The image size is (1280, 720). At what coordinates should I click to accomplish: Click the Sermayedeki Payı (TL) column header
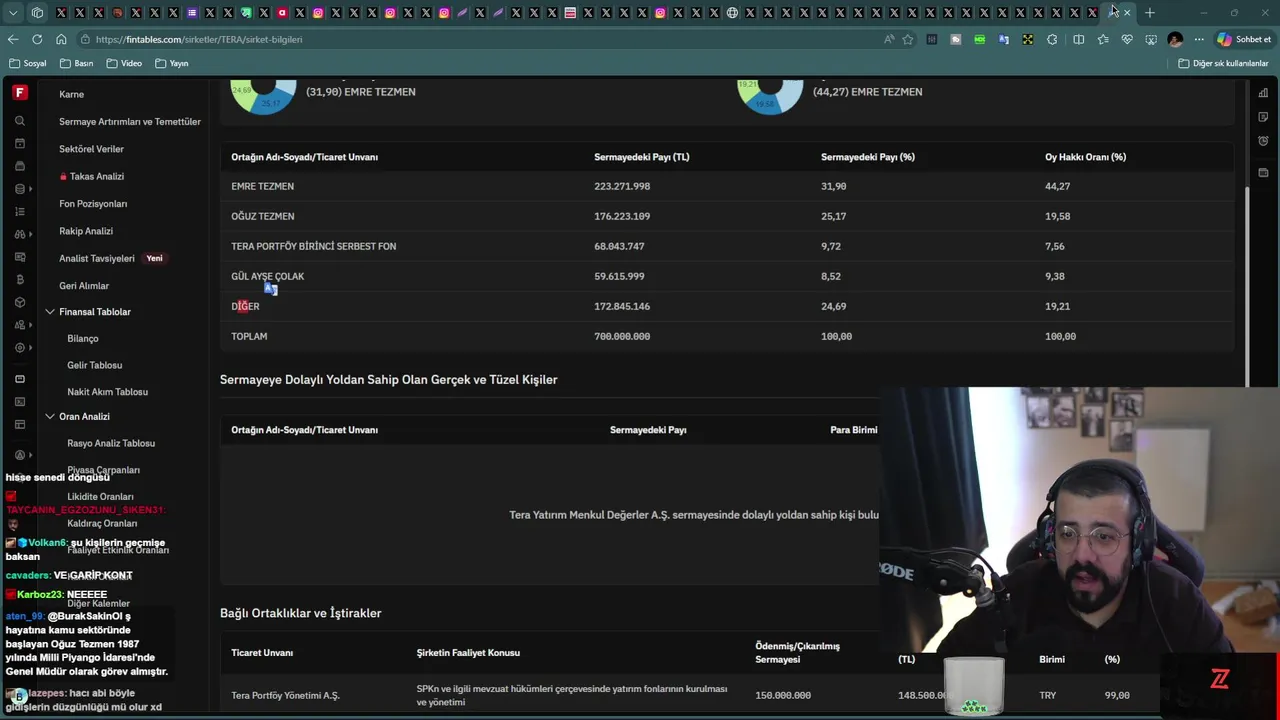tap(641, 157)
